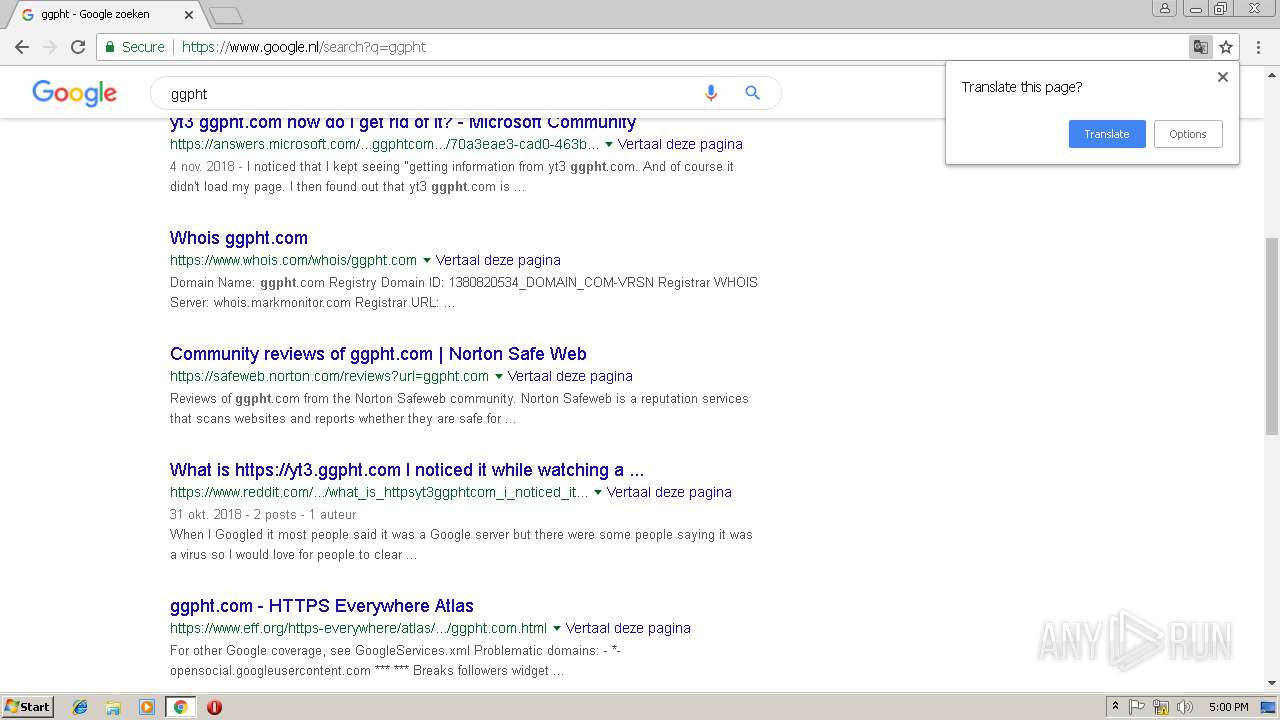Click the Action Center flag tray icon
Viewport: 1280px width, 720px height.
click(1137, 707)
